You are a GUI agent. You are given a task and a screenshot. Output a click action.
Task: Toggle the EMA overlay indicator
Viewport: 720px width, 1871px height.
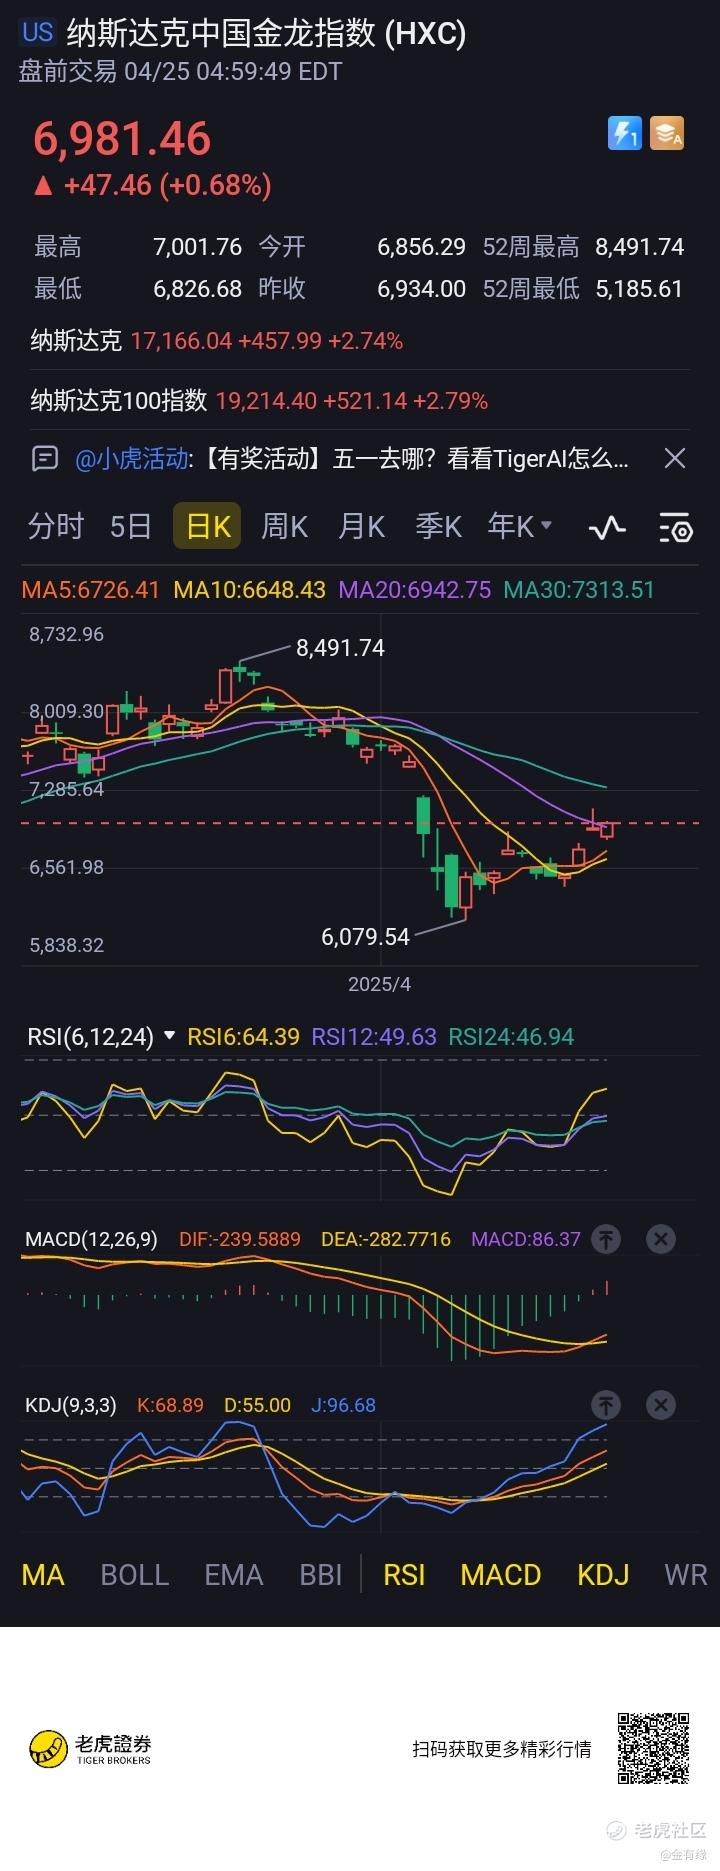[234, 1575]
